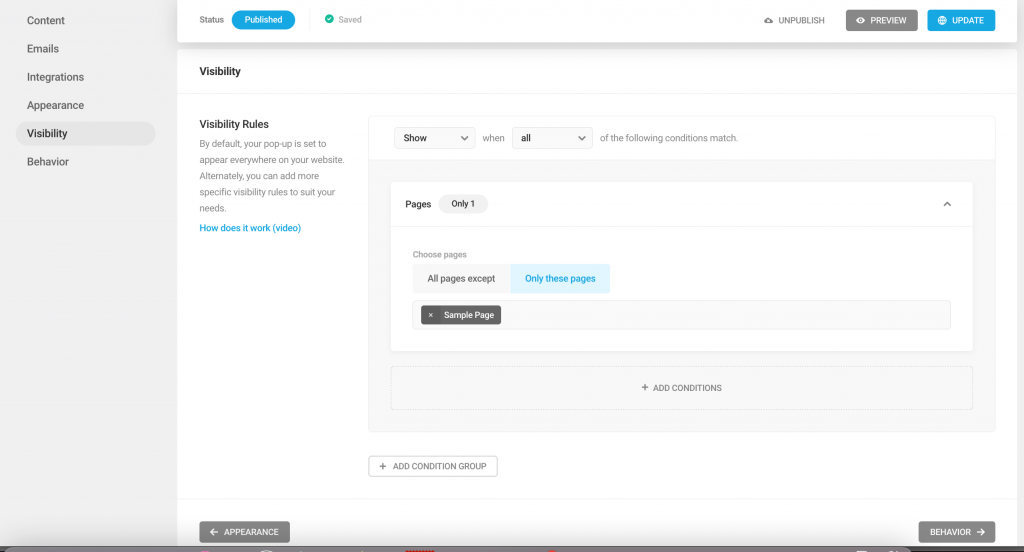The width and height of the screenshot is (1024, 552).
Task: Click right arrow icon on Behavior button
Action: [x=980, y=532]
